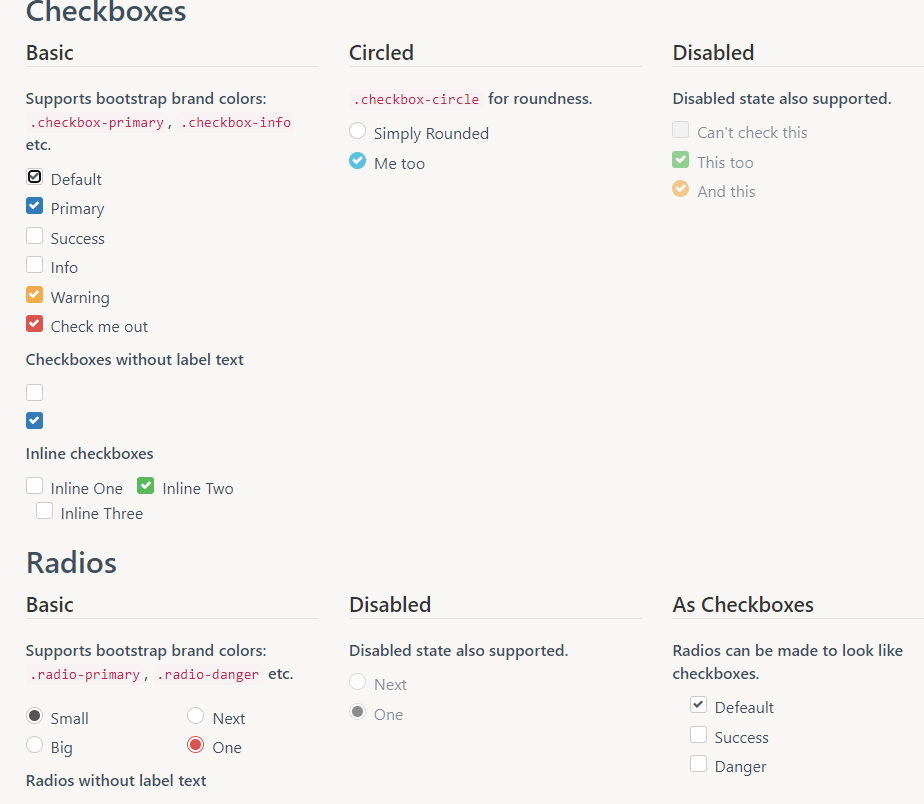Choose the Big radio option

point(35,744)
